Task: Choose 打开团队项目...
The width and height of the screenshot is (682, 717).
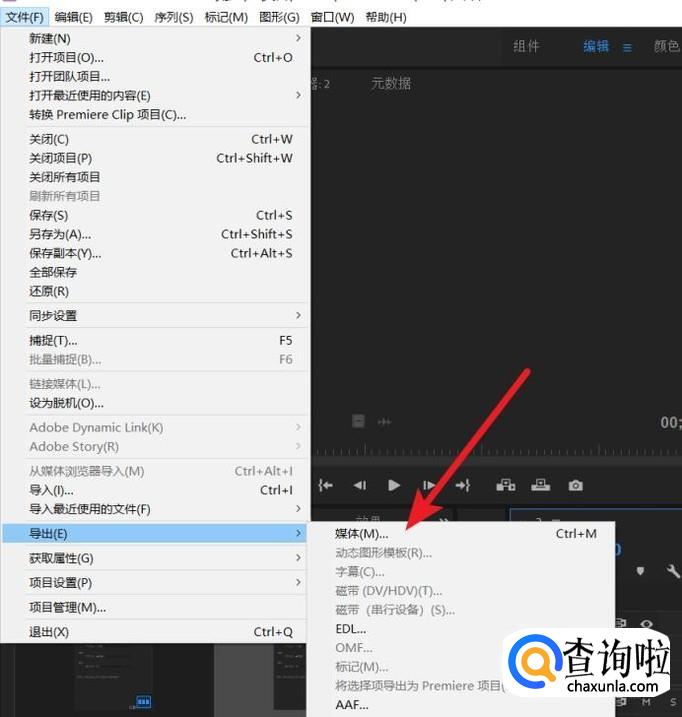Action: point(155,76)
